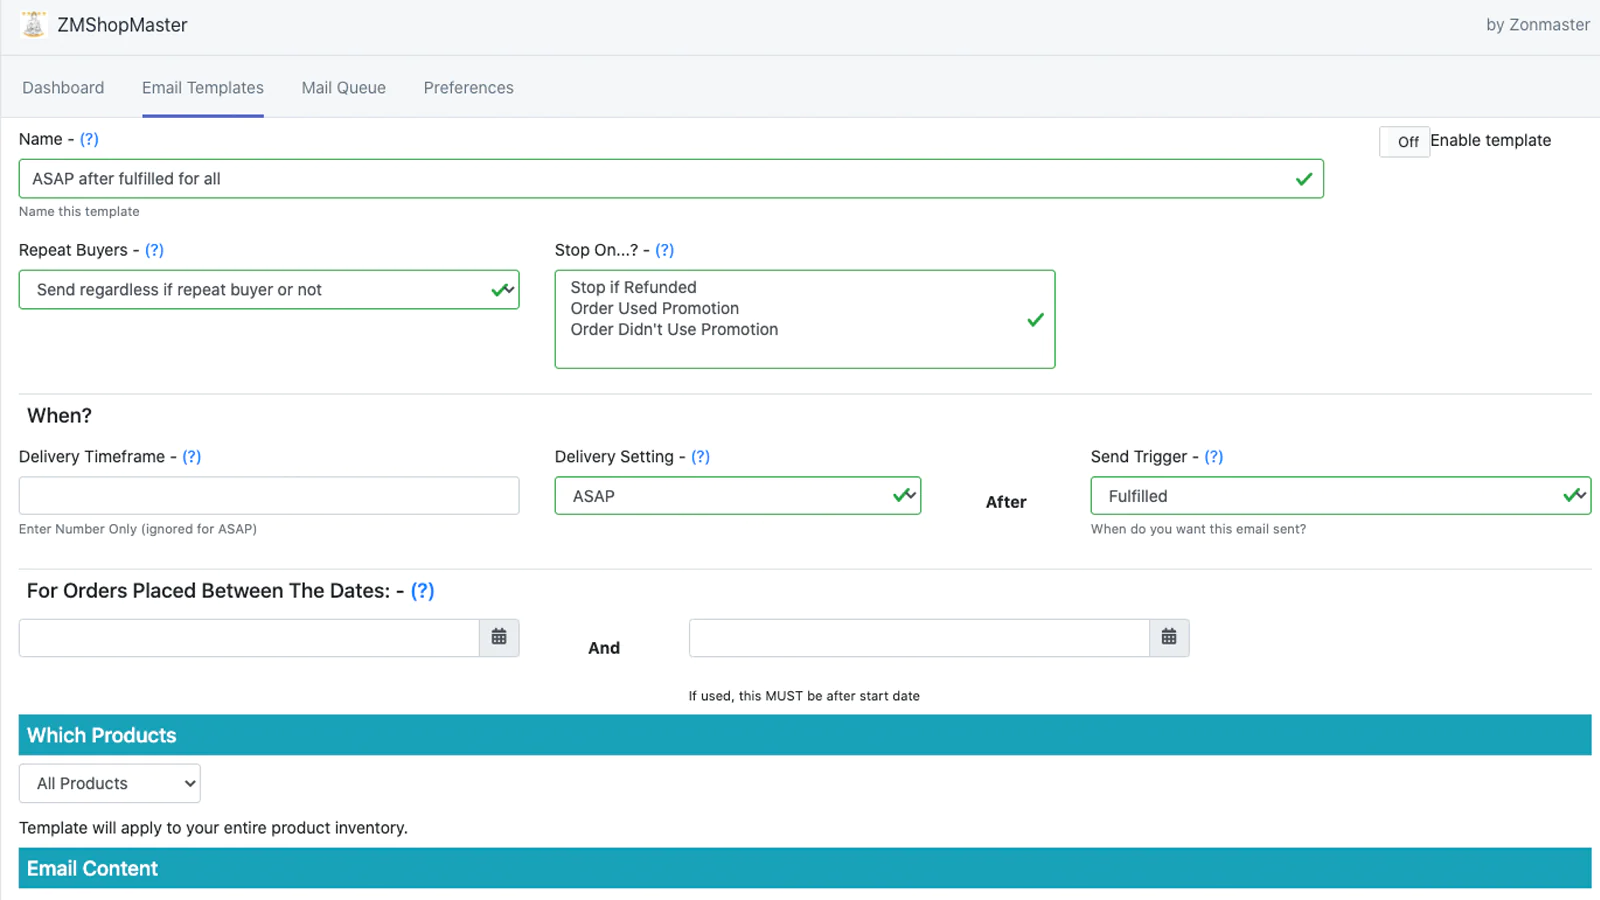Image resolution: width=1600 pixels, height=900 pixels.
Task: Click the end date input field
Action: (919, 638)
